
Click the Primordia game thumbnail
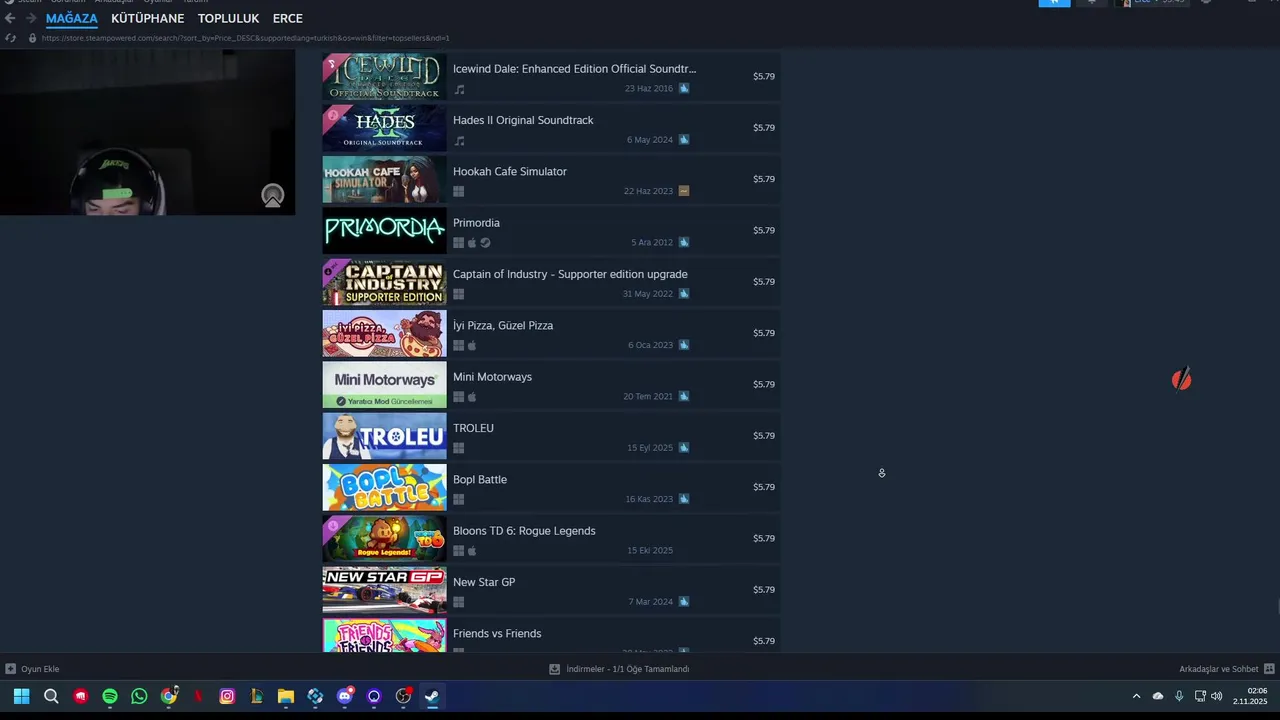(x=384, y=230)
